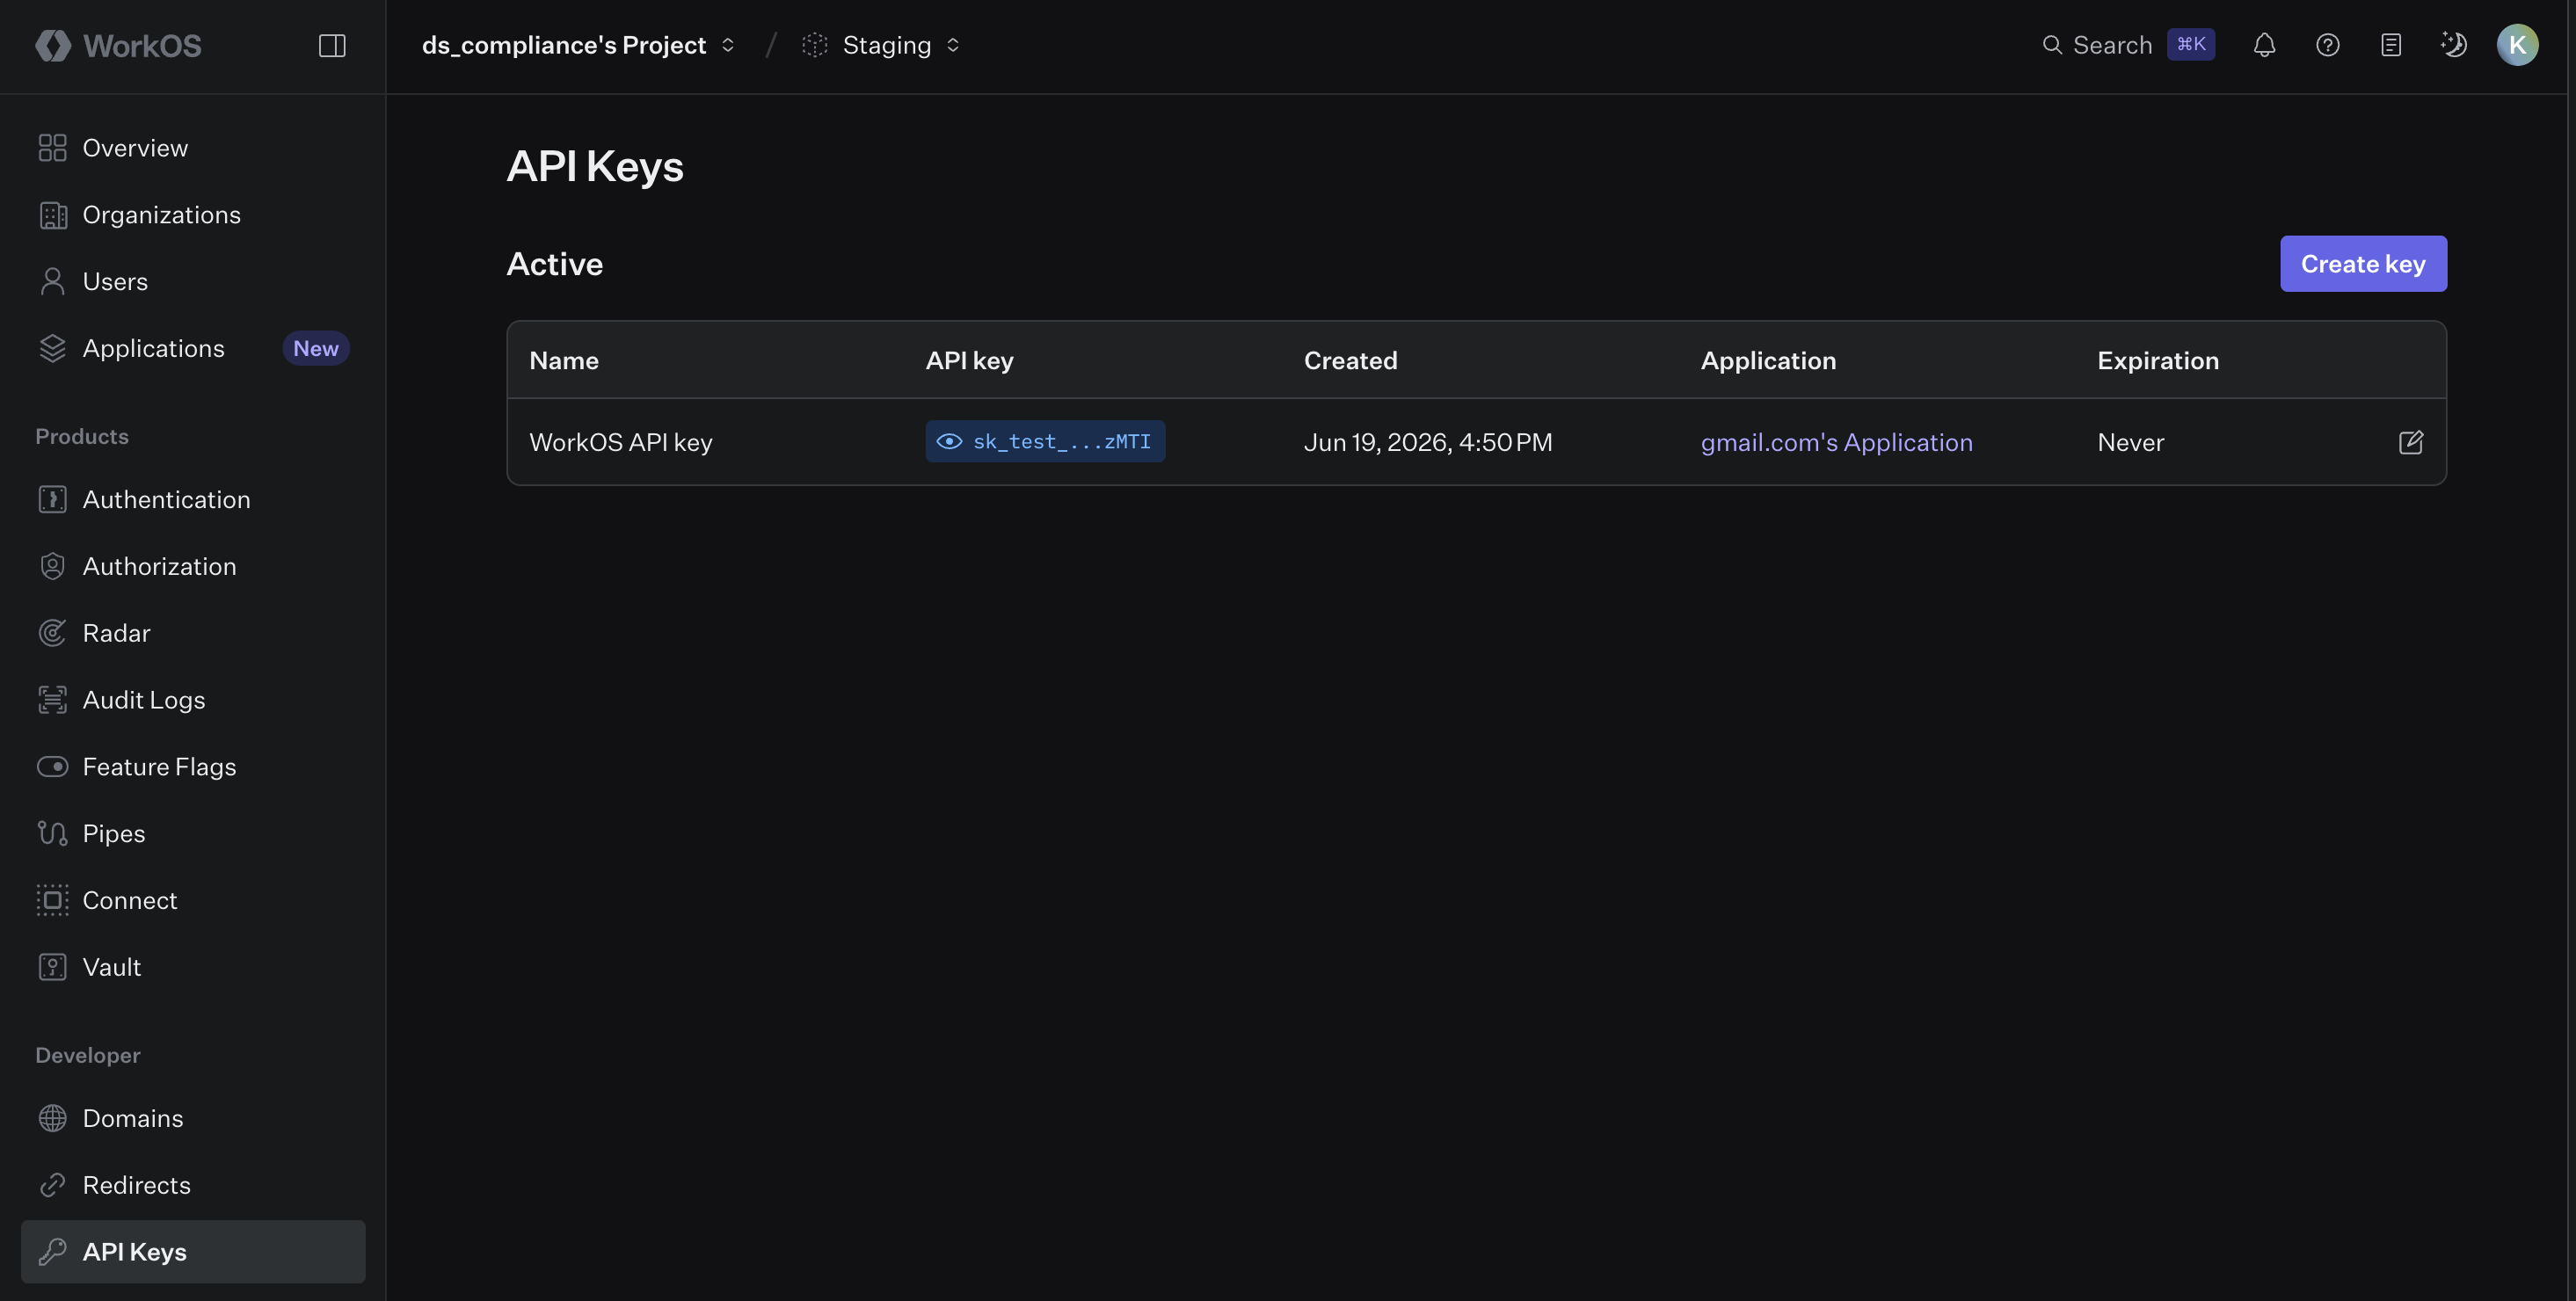2576x1301 pixels.
Task: Open Vault in sidebar
Action: click(193, 967)
